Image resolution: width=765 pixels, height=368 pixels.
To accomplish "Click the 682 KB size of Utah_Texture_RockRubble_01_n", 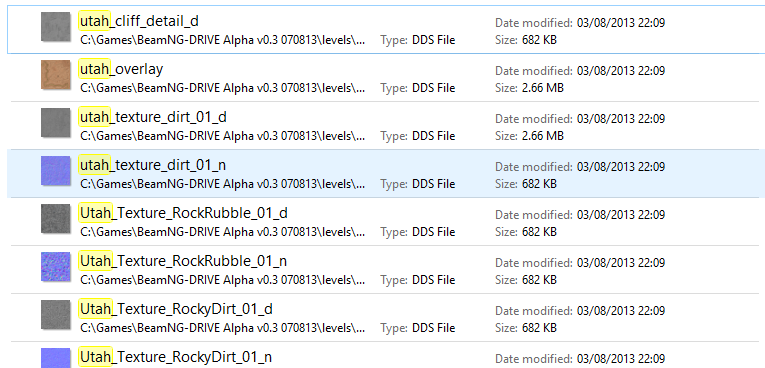I will (x=539, y=280).
